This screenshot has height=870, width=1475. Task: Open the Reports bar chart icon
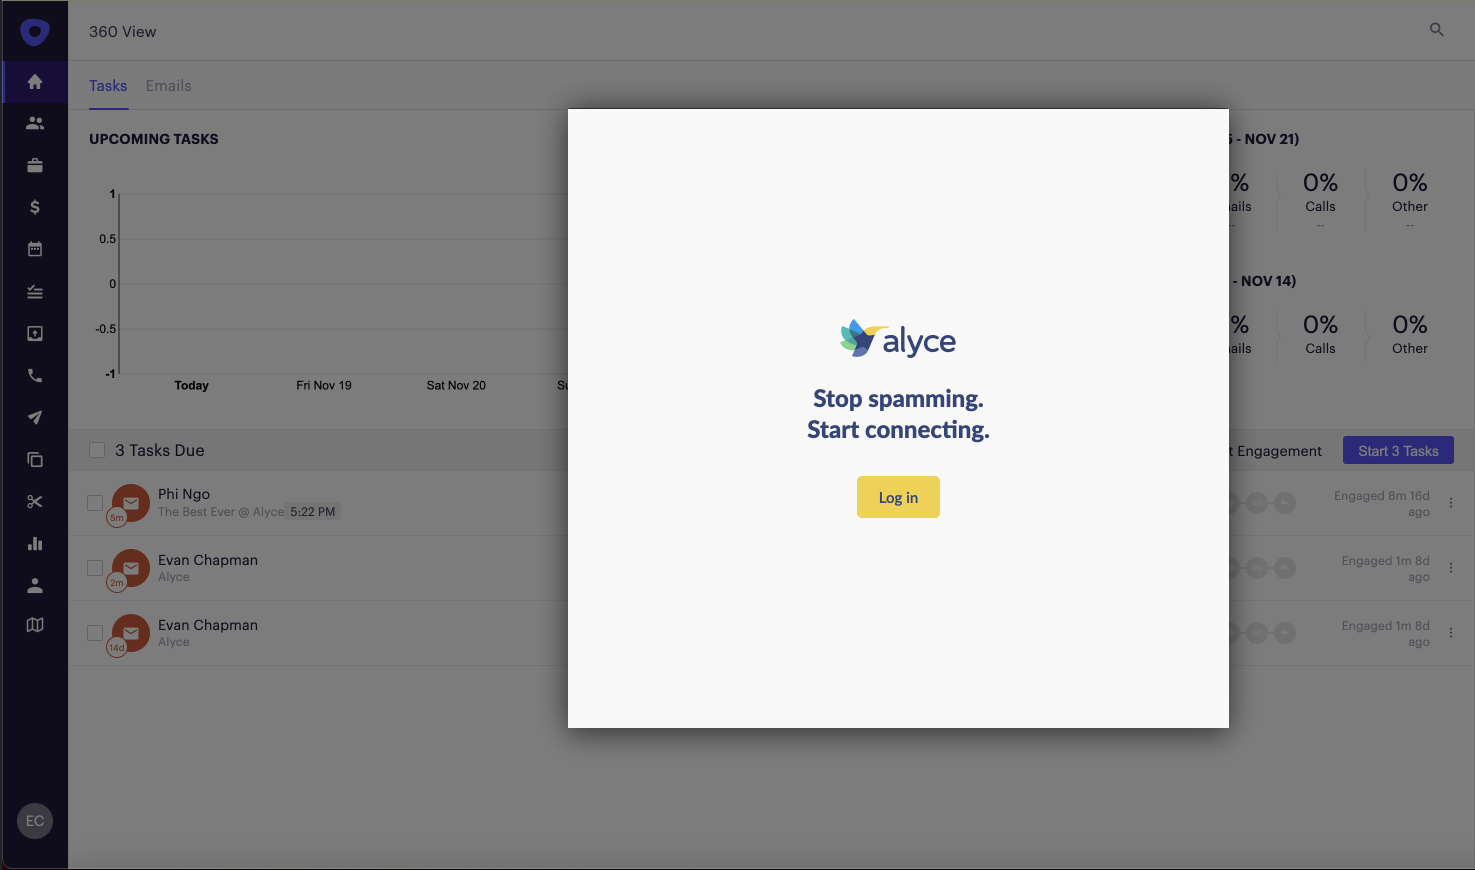tap(35, 544)
